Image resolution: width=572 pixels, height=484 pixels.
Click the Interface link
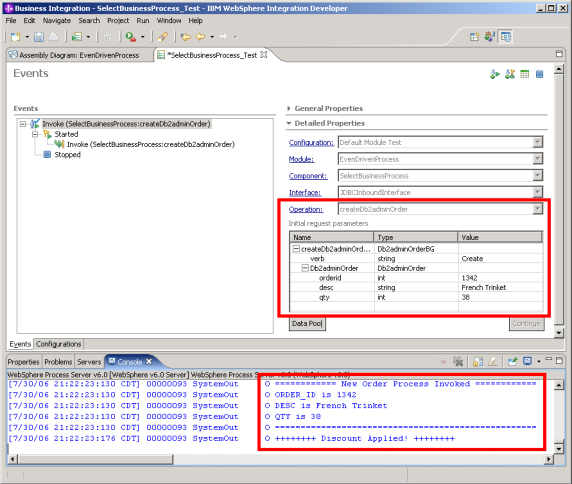(x=305, y=193)
